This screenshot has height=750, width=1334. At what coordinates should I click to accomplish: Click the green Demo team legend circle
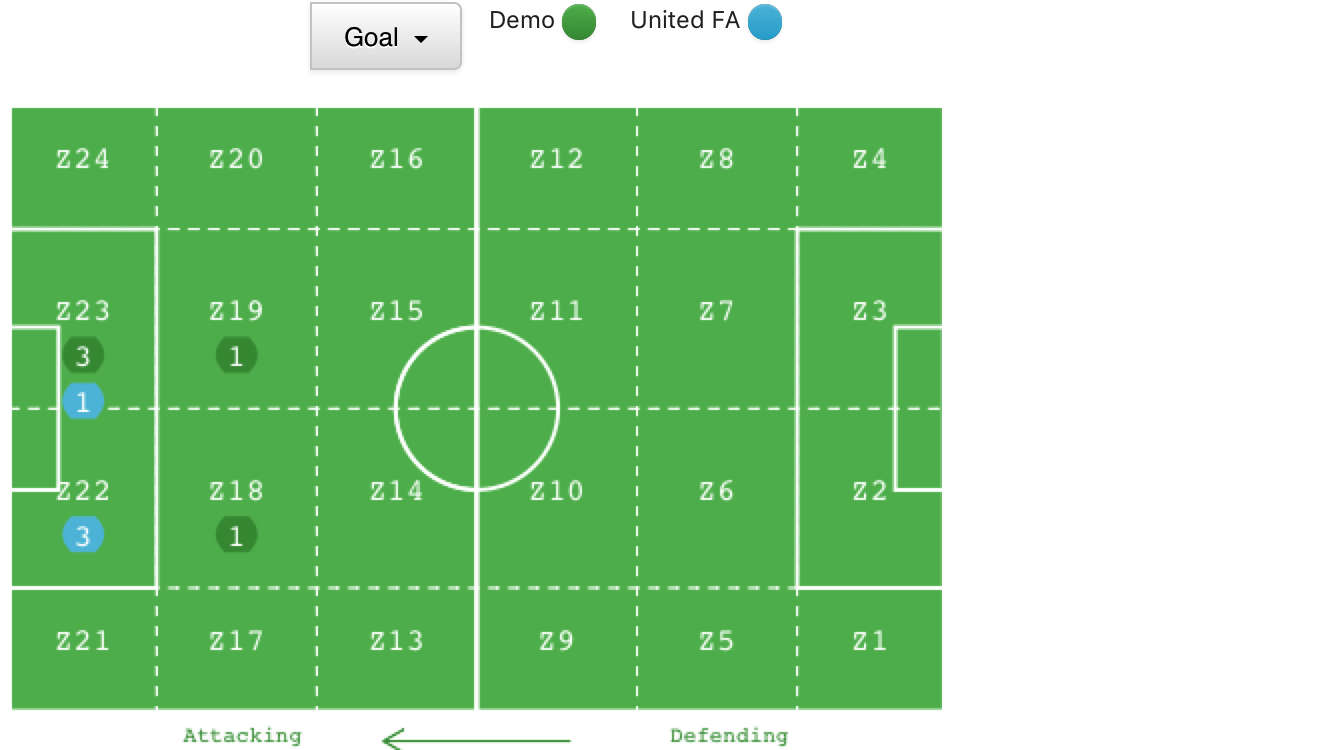(579, 22)
